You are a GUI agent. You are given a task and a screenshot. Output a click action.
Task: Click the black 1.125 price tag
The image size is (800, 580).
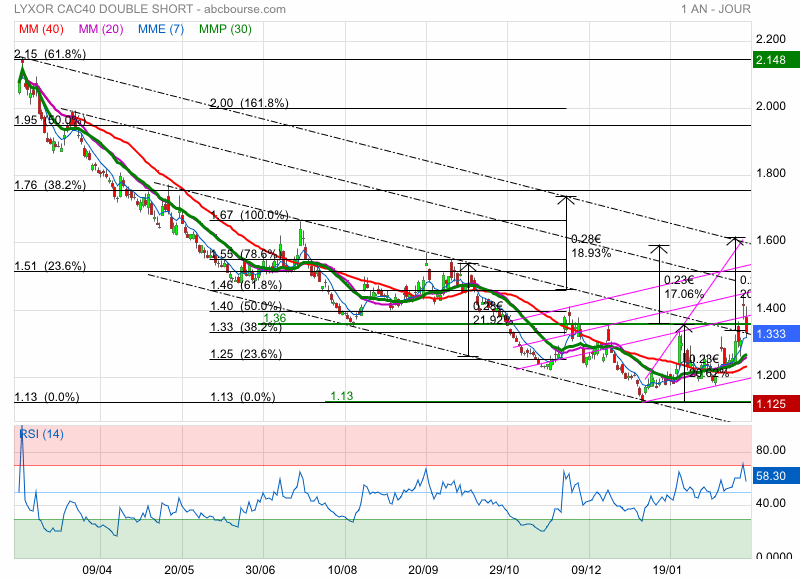coord(771,404)
